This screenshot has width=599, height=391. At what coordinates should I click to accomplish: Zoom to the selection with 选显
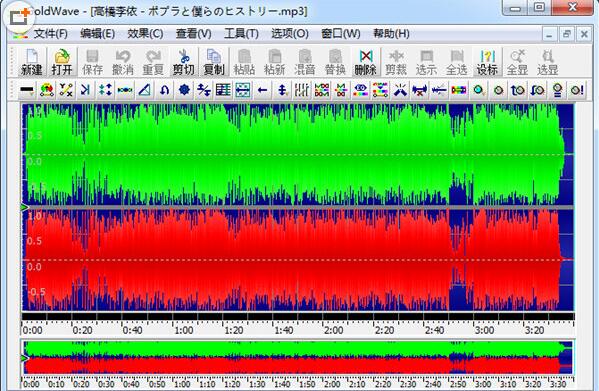548,62
